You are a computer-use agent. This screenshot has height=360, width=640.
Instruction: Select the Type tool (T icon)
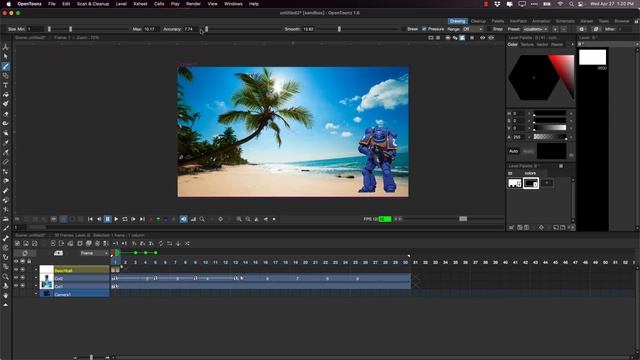click(6, 85)
